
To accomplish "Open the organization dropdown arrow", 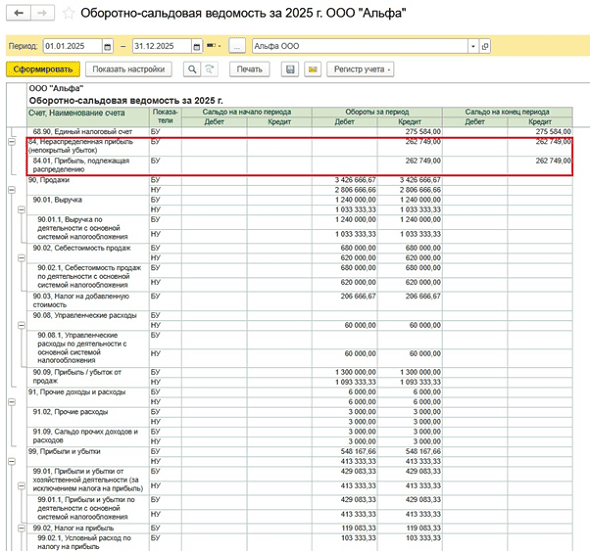I will point(473,46).
